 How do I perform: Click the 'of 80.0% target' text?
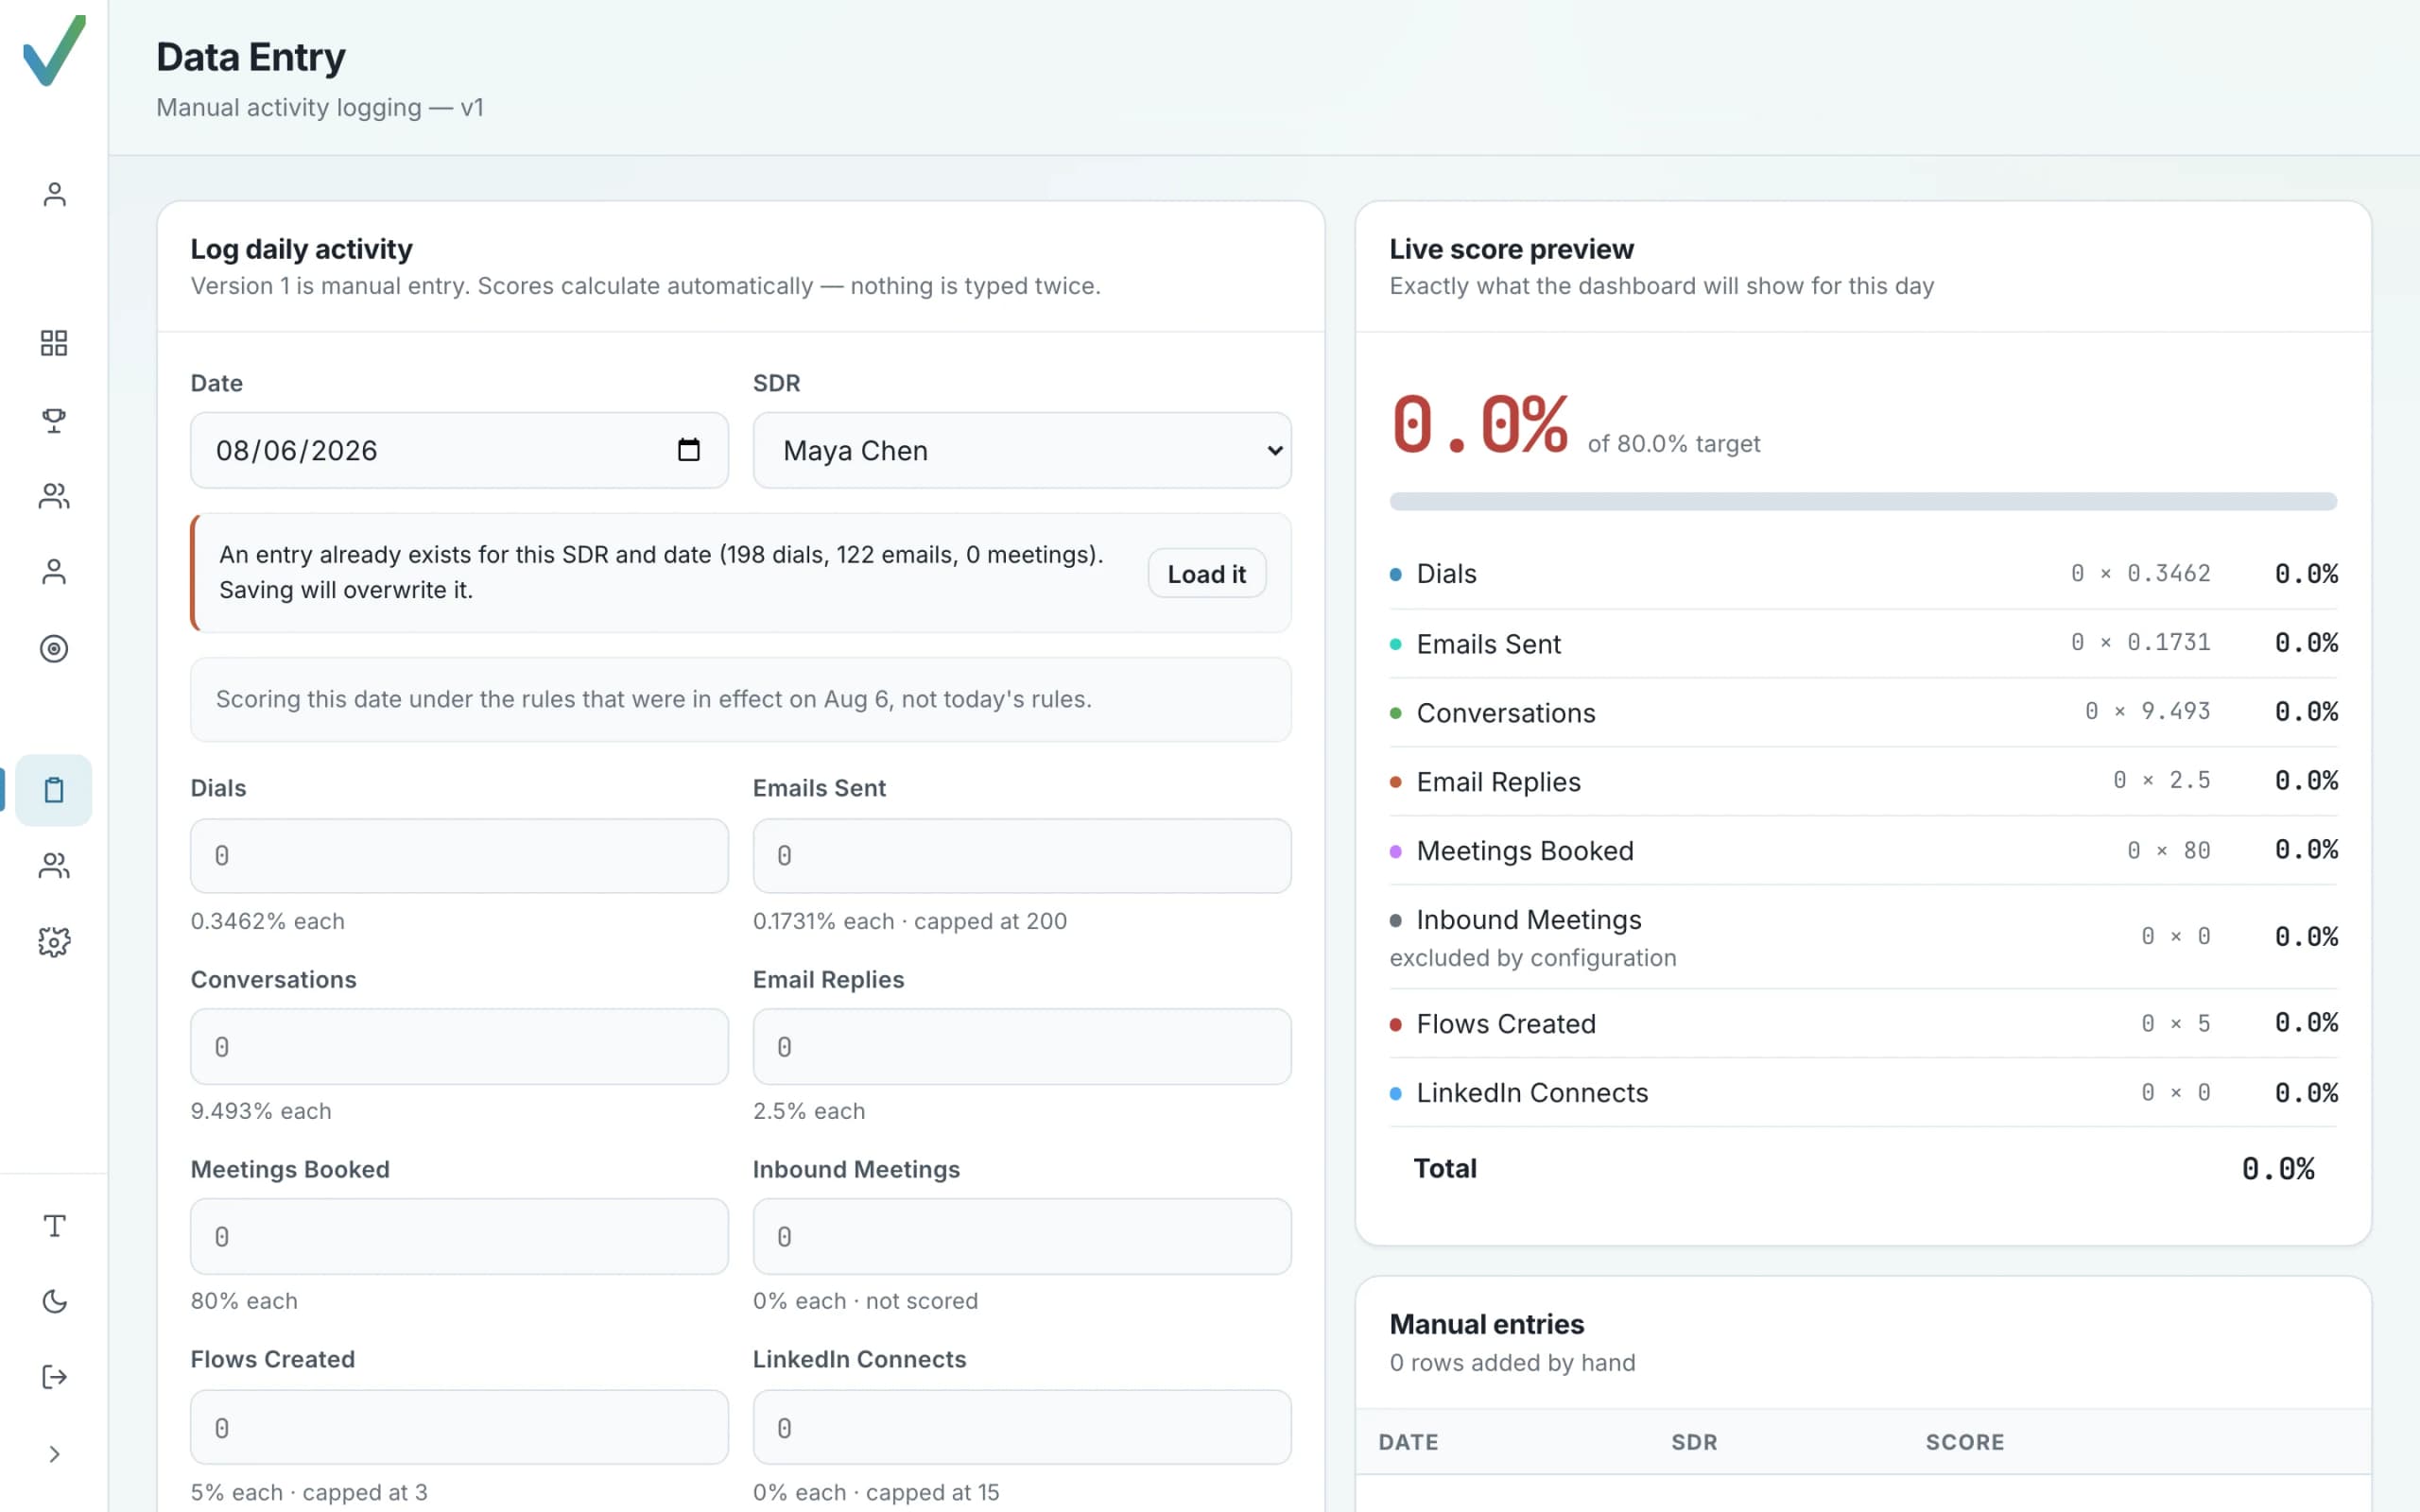click(1673, 444)
